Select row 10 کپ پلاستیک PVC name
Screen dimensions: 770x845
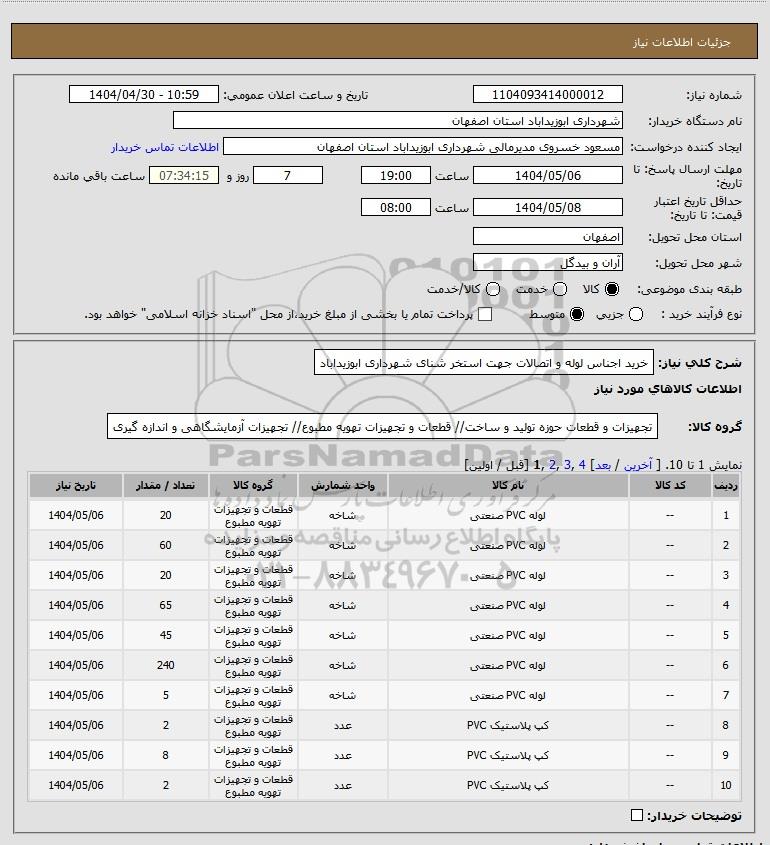[508, 785]
